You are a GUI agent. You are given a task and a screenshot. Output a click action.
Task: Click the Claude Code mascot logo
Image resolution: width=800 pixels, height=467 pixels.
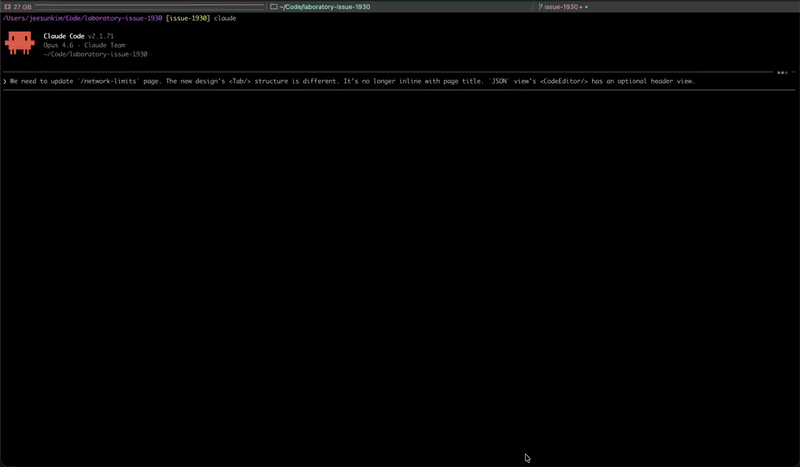pyautogui.click(x=20, y=42)
